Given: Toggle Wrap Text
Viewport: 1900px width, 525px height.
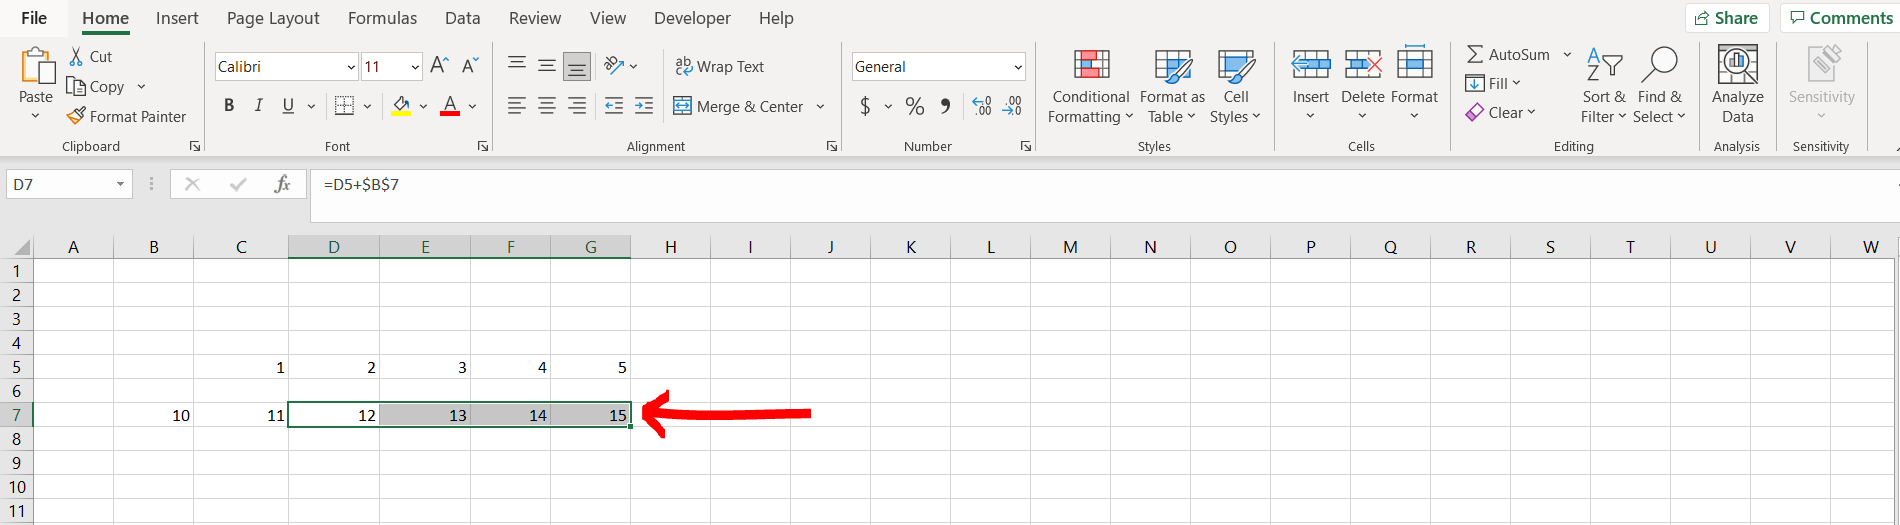Looking at the screenshot, I should tap(719, 66).
